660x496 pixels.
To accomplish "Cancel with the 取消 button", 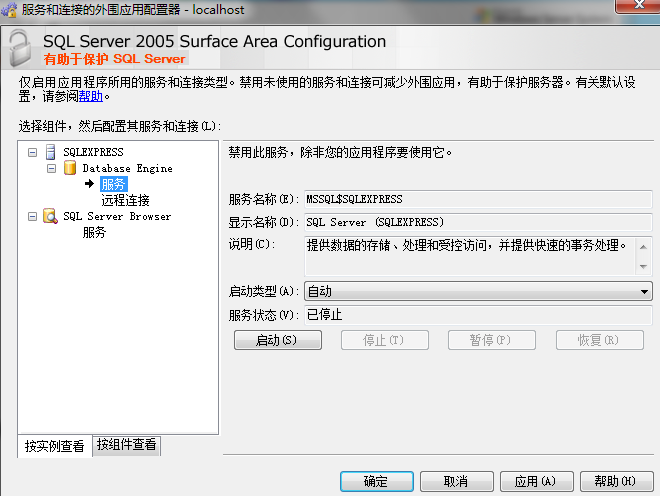I will point(457,481).
